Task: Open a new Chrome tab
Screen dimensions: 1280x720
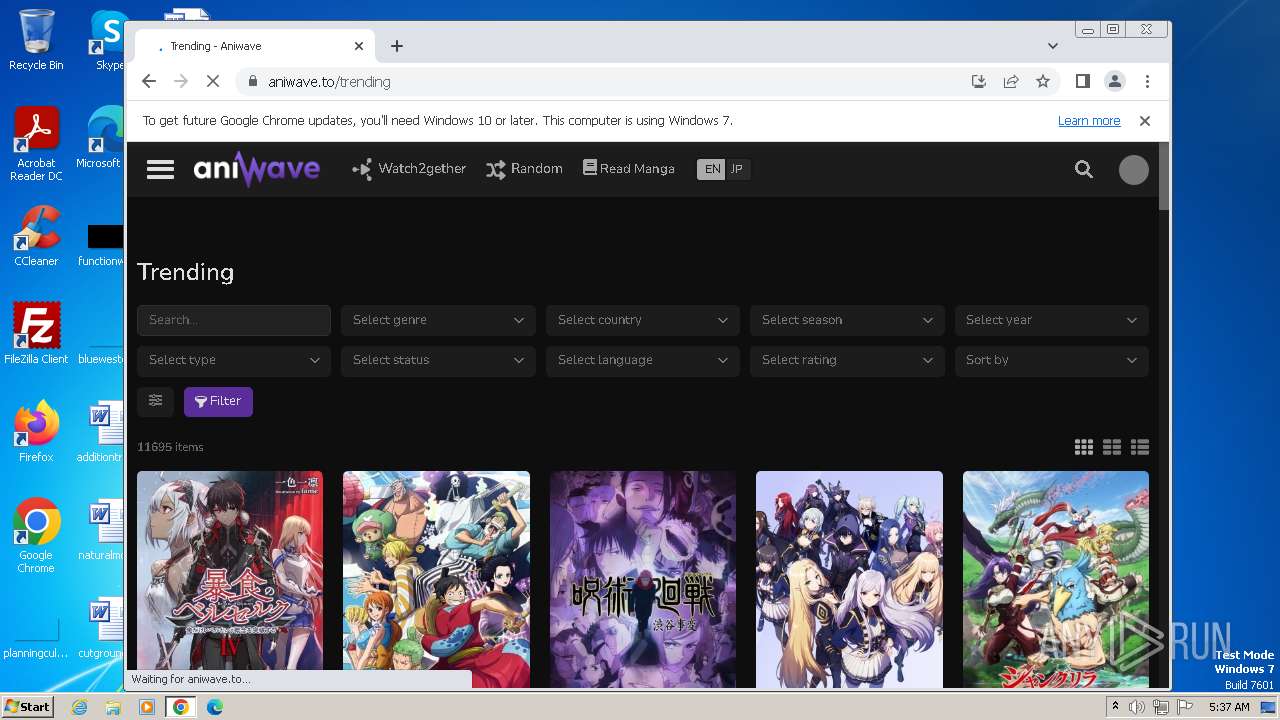Action: point(397,46)
